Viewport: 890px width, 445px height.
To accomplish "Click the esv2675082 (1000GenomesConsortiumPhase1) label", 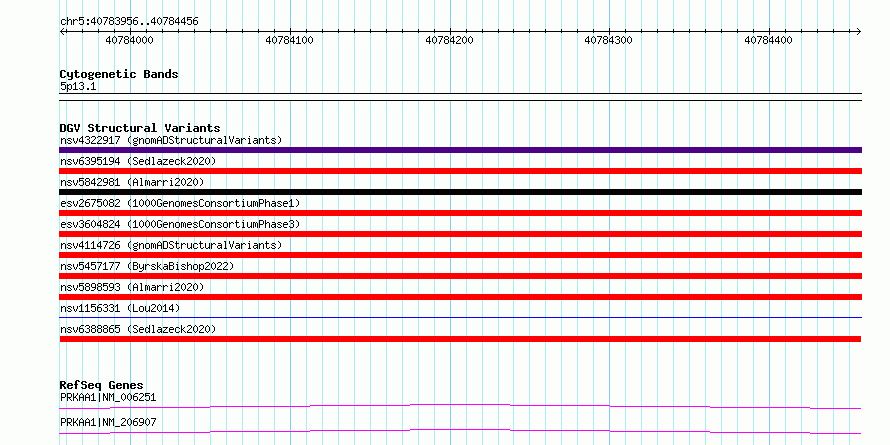I will pos(180,203).
